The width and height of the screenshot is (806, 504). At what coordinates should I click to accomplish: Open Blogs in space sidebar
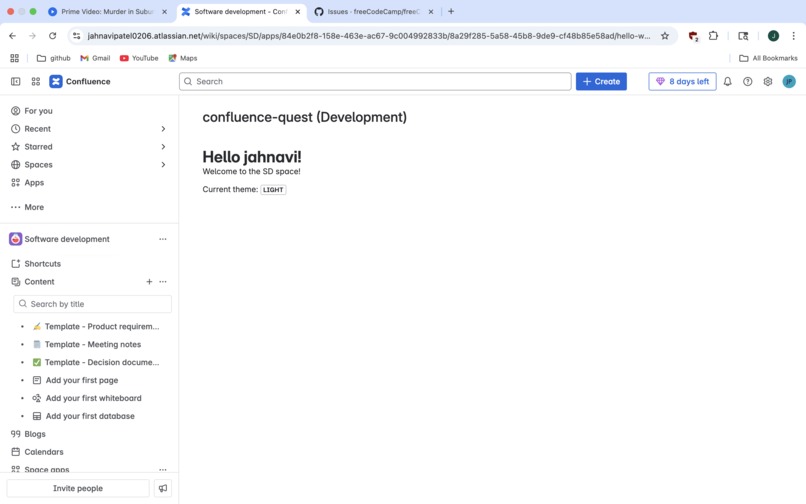pyautogui.click(x=28, y=434)
